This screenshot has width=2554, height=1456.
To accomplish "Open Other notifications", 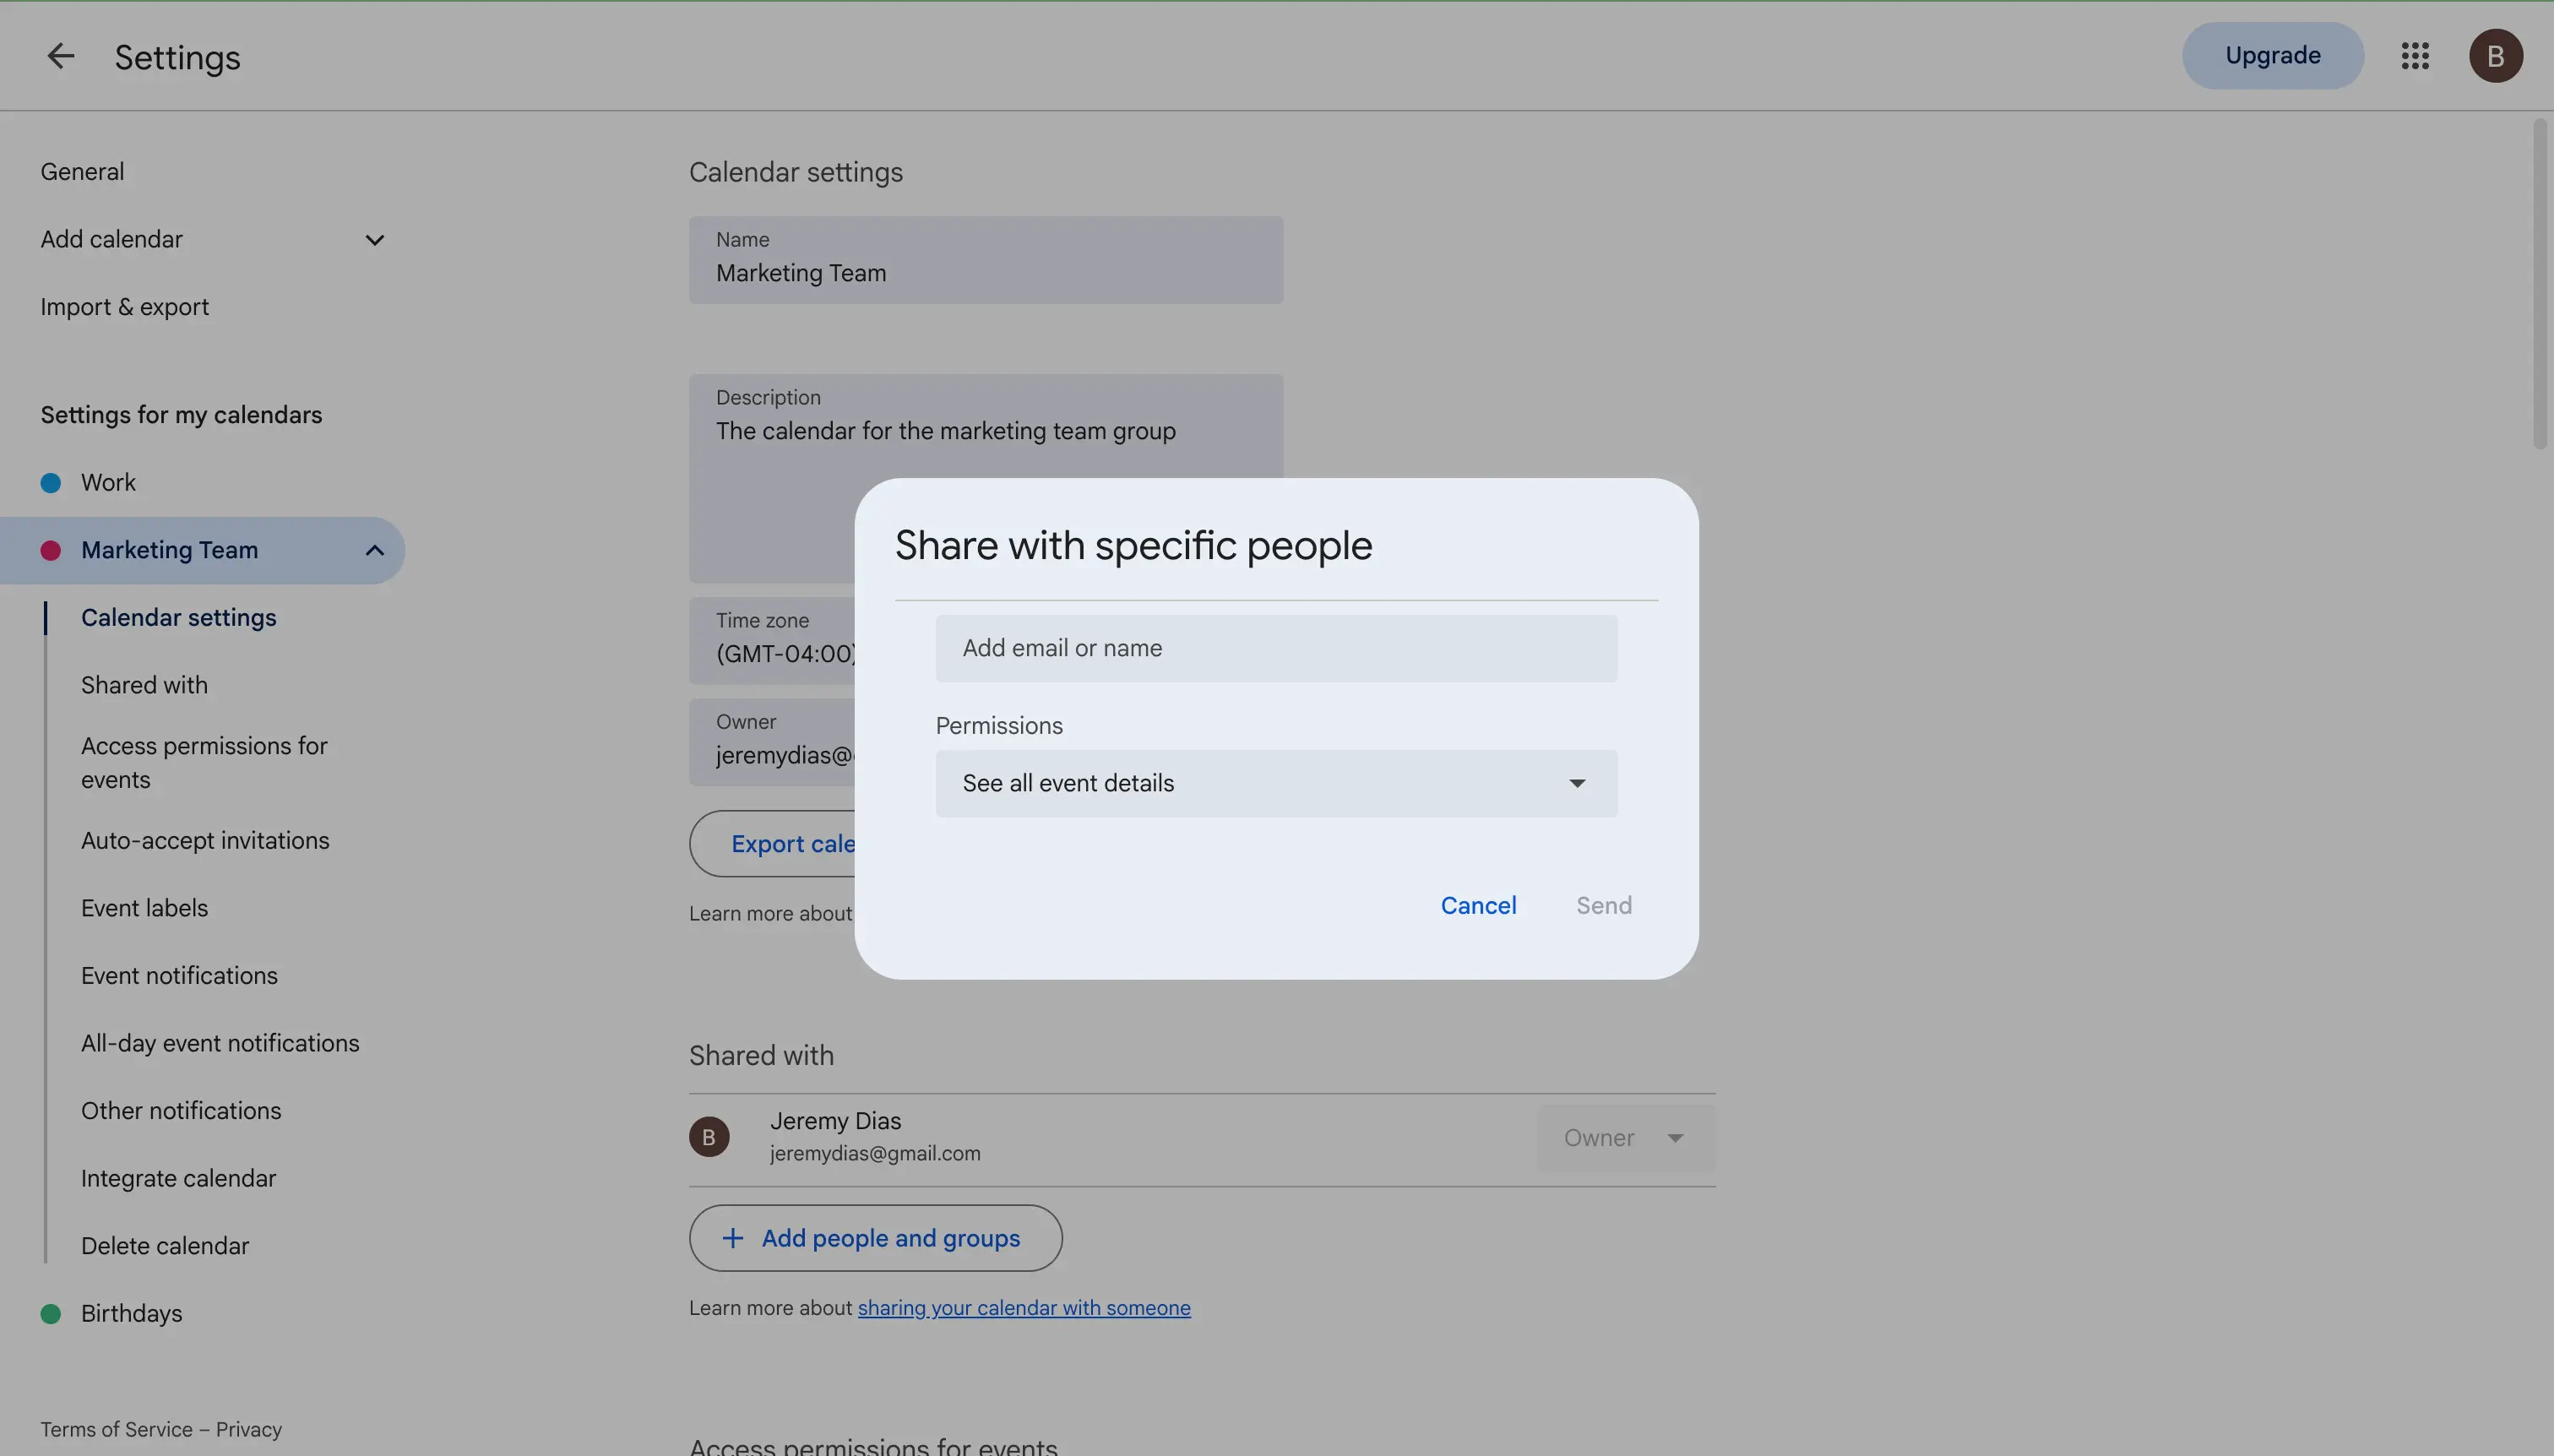I will coord(181,1111).
